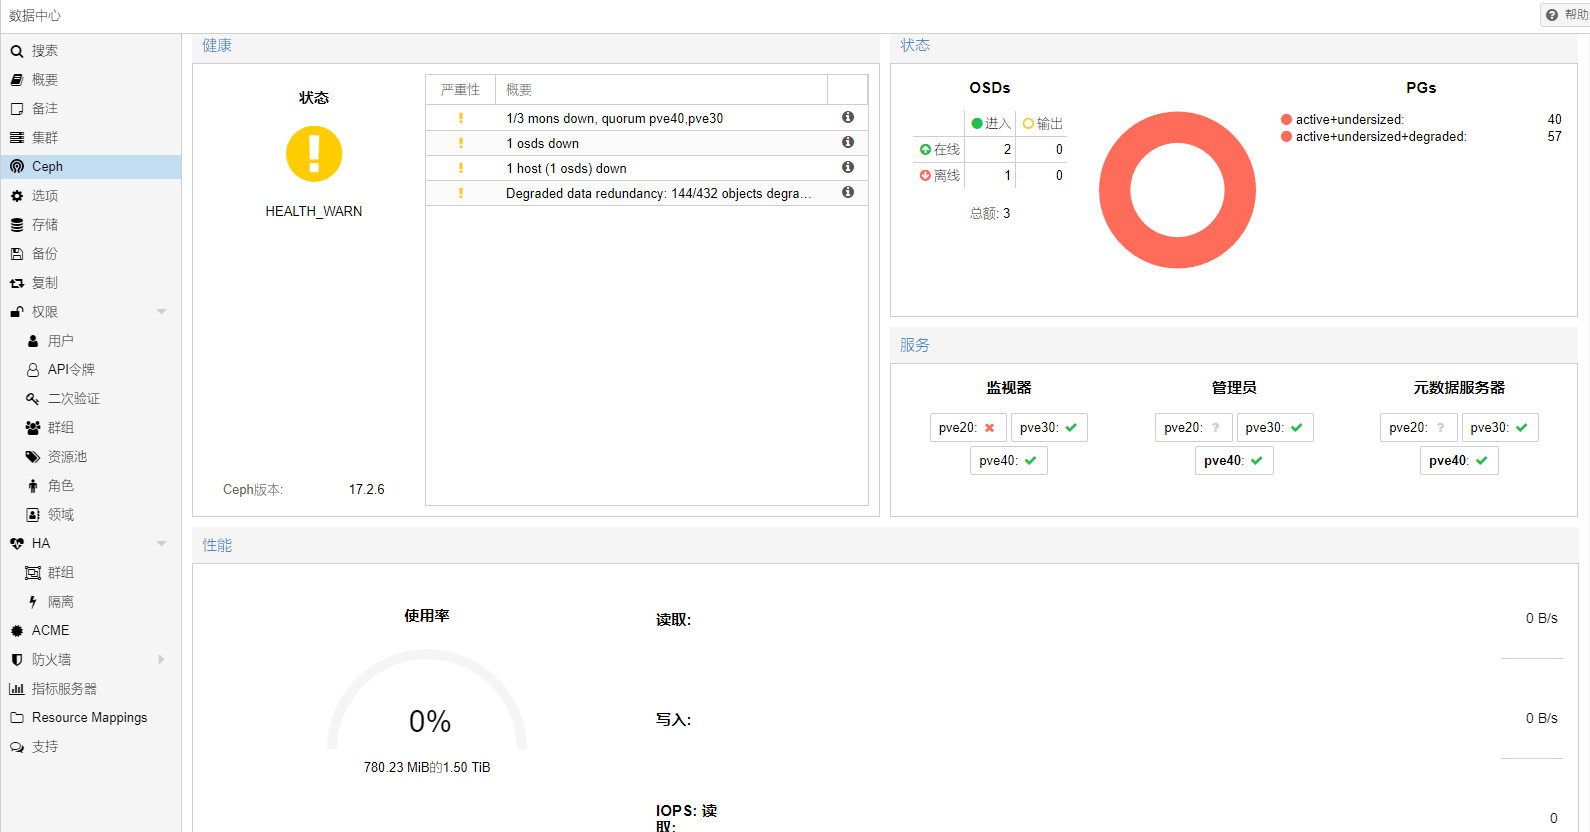
Task: Click the active+undersized legend red dot
Action: 1286,119
